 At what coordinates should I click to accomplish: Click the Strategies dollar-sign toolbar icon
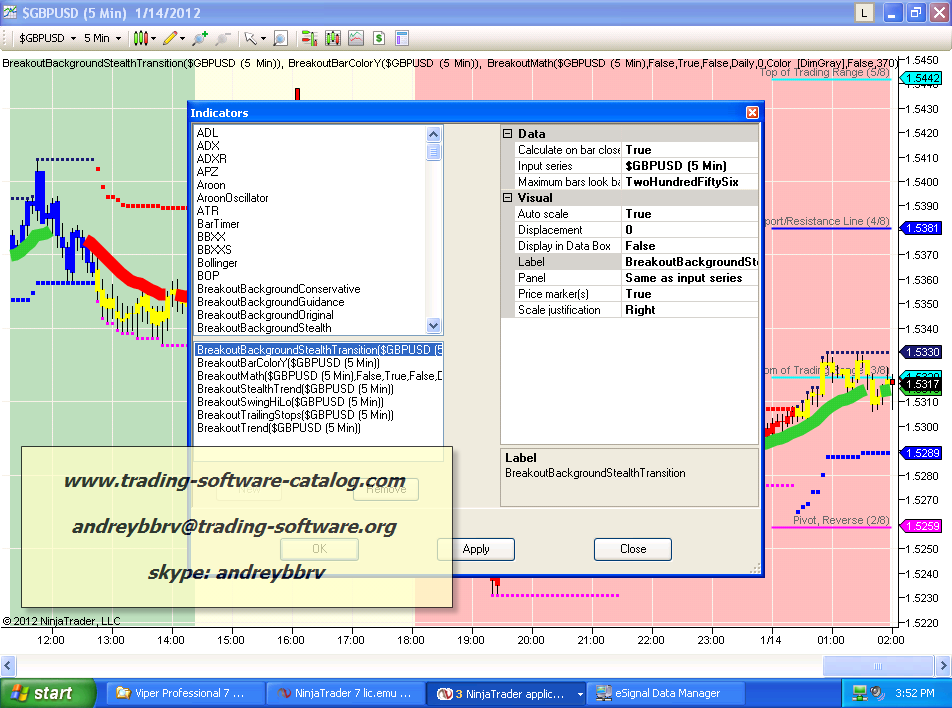click(379, 38)
